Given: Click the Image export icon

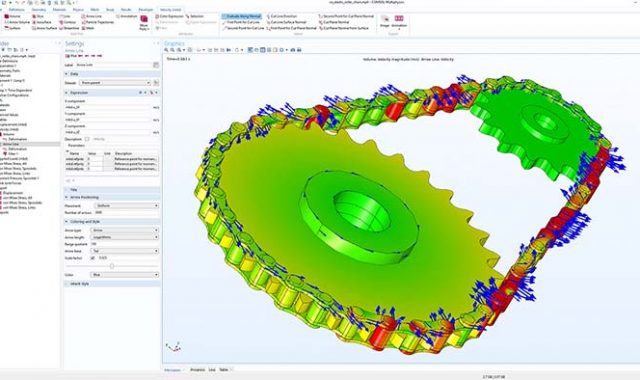Looking at the screenshot, I should 384,21.
